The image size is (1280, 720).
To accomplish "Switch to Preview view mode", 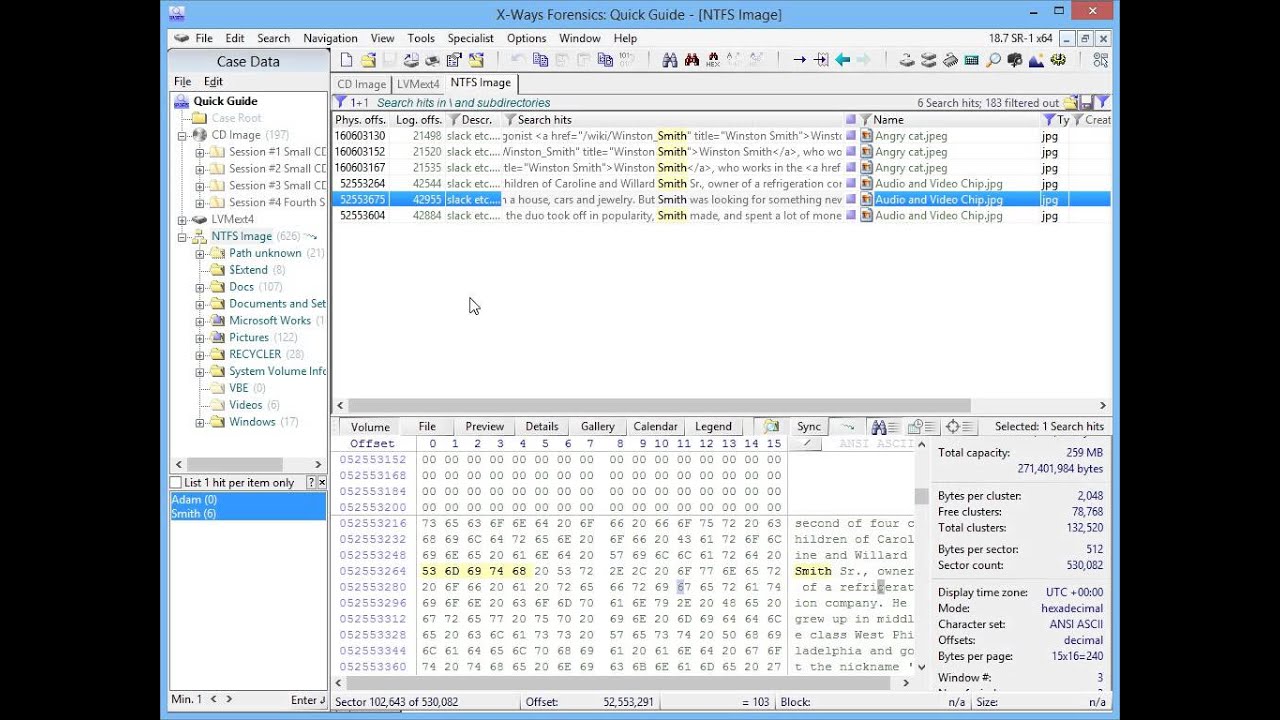I will click(484, 426).
